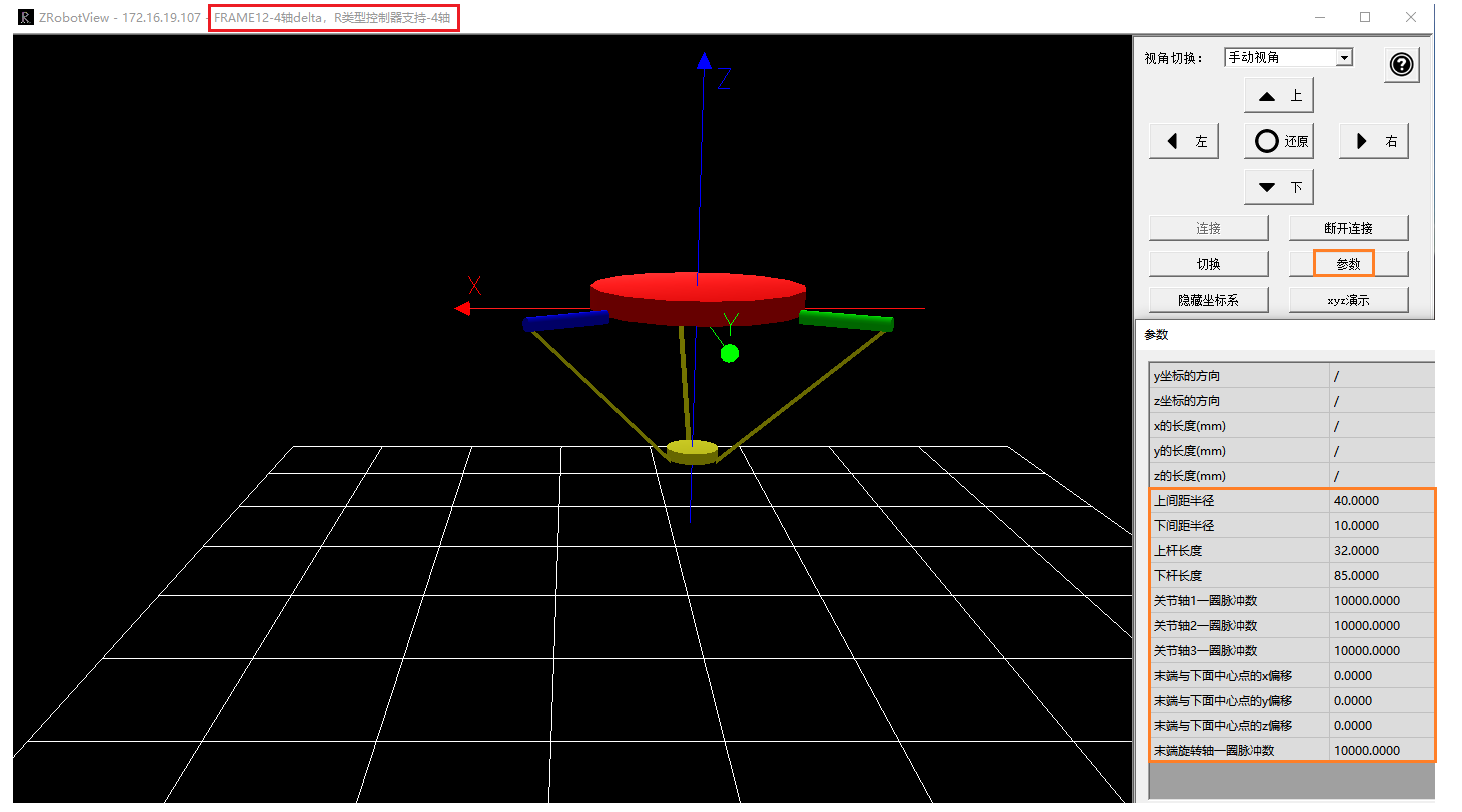Click the help question mark icon
Image resolution: width=1462 pixels, height=812 pixels.
coord(1402,65)
